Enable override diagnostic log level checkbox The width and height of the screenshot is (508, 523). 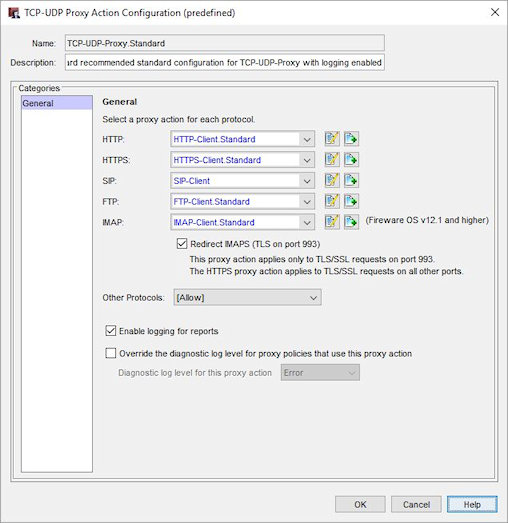click(111, 353)
